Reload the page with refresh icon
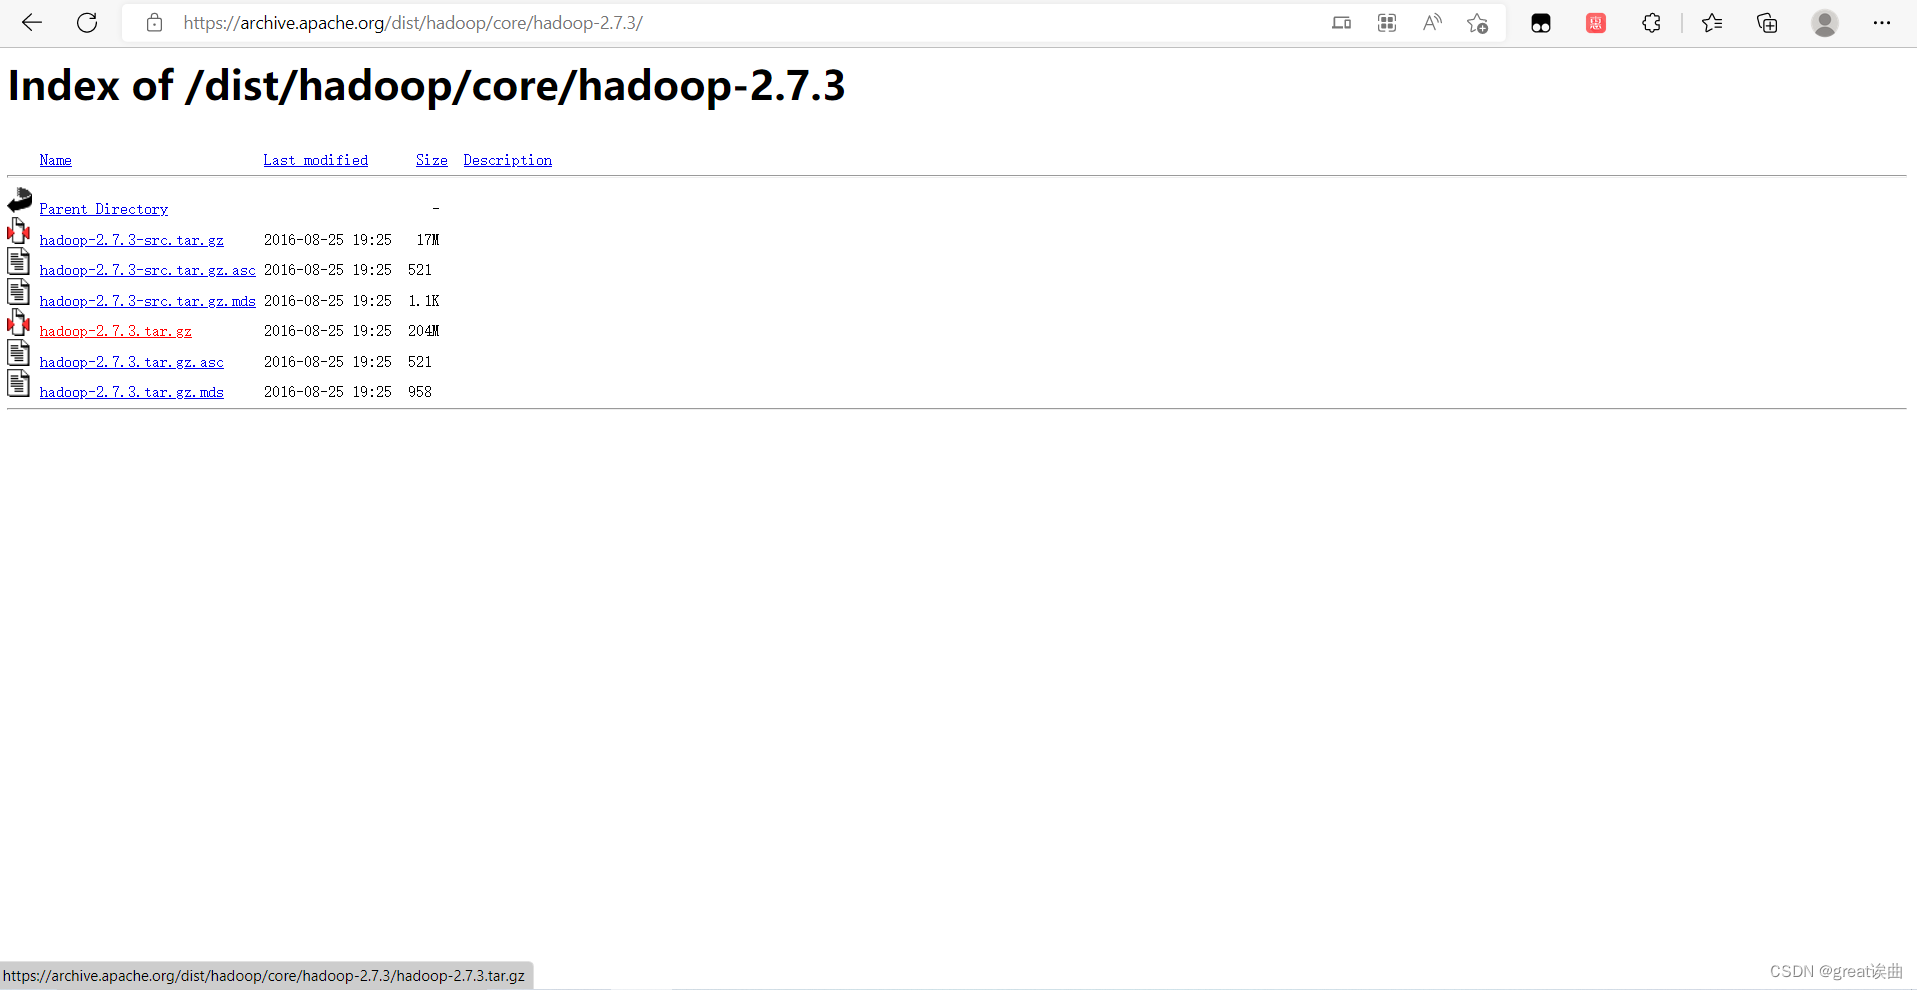This screenshot has width=1917, height=990. click(x=87, y=23)
